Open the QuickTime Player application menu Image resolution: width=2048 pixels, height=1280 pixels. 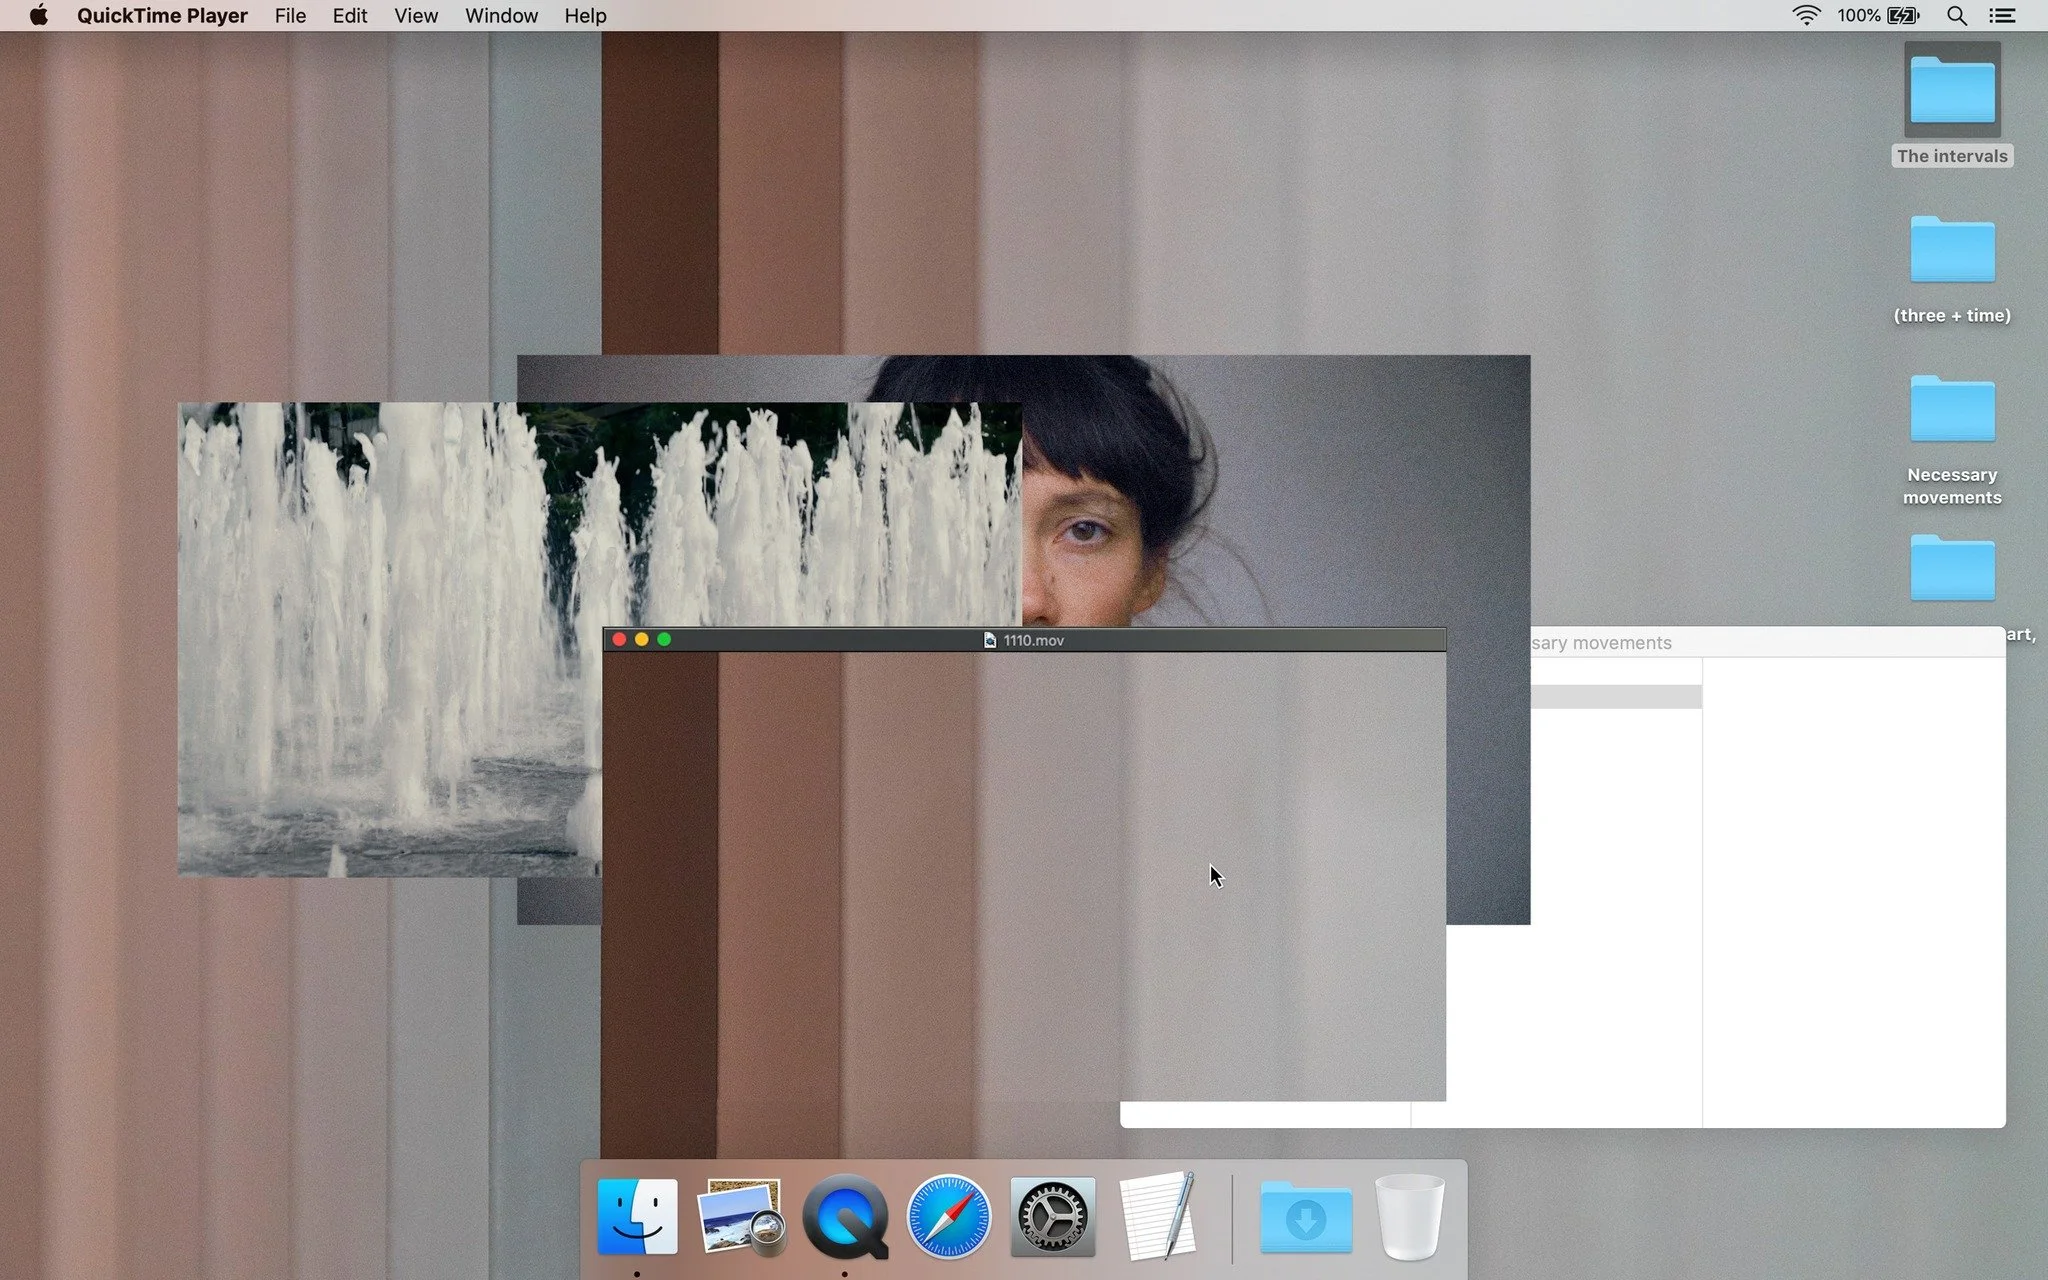click(162, 15)
